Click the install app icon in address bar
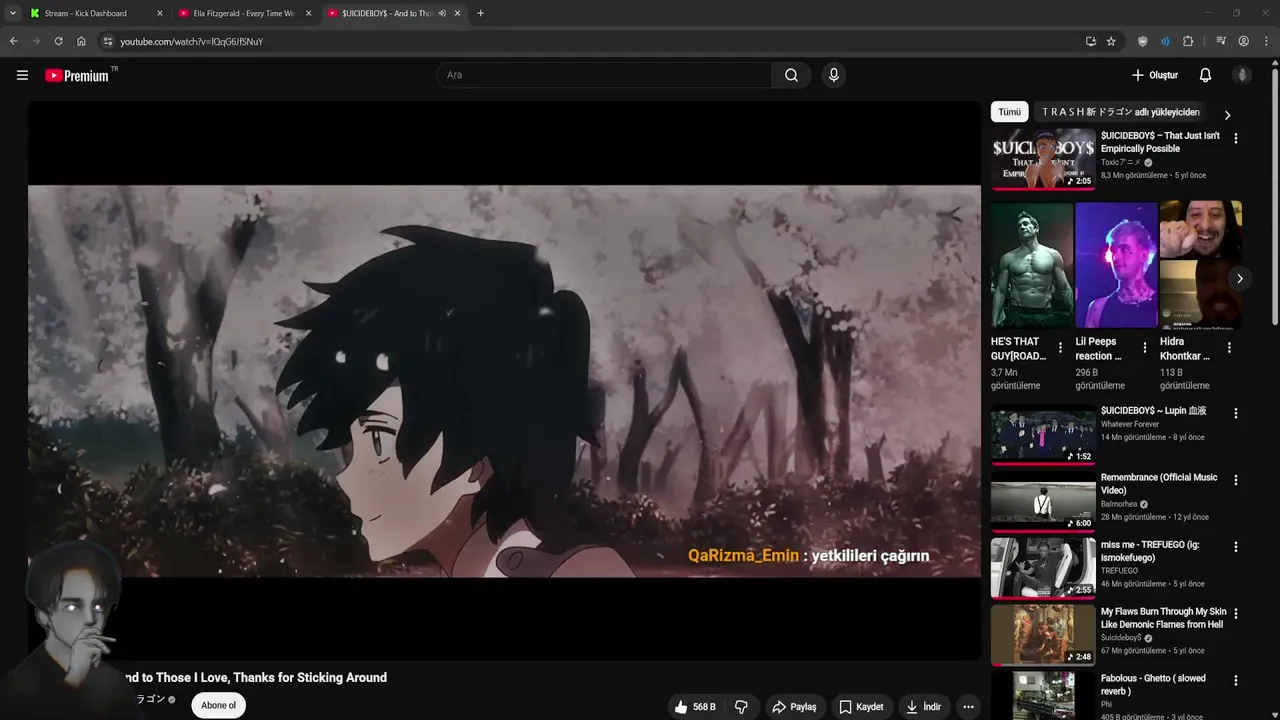Viewport: 1280px width, 720px height. click(x=1091, y=41)
